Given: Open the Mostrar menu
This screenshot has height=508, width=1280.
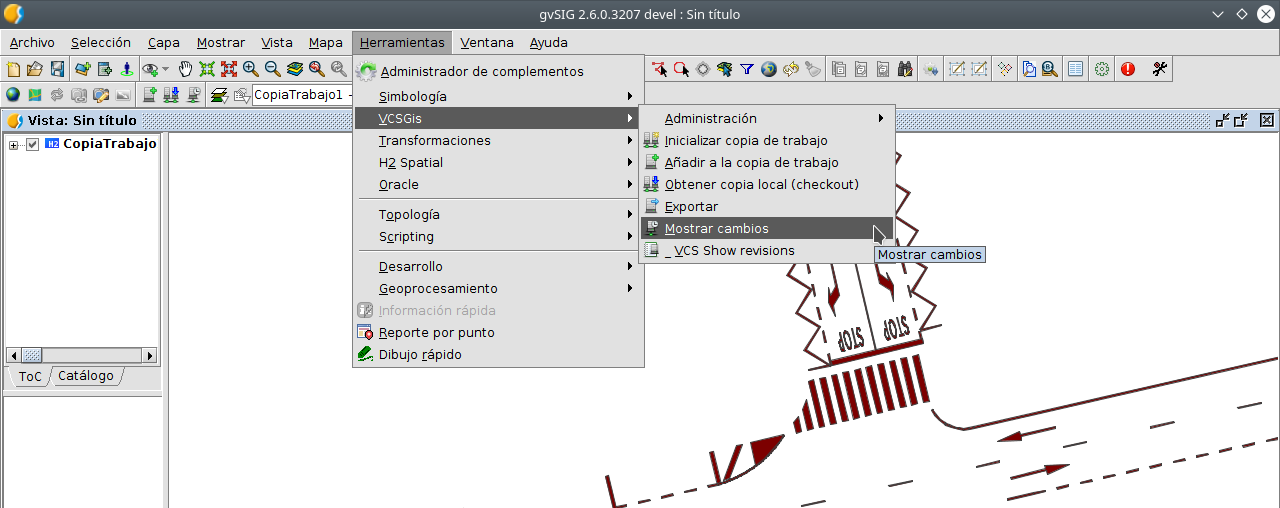Looking at the screenshot, I should (221, 43).
